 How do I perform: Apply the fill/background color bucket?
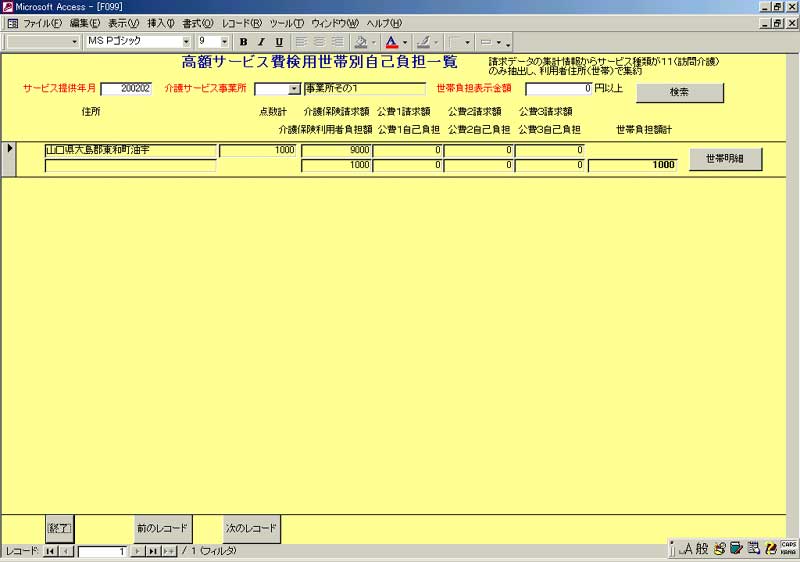click(361, 42)
